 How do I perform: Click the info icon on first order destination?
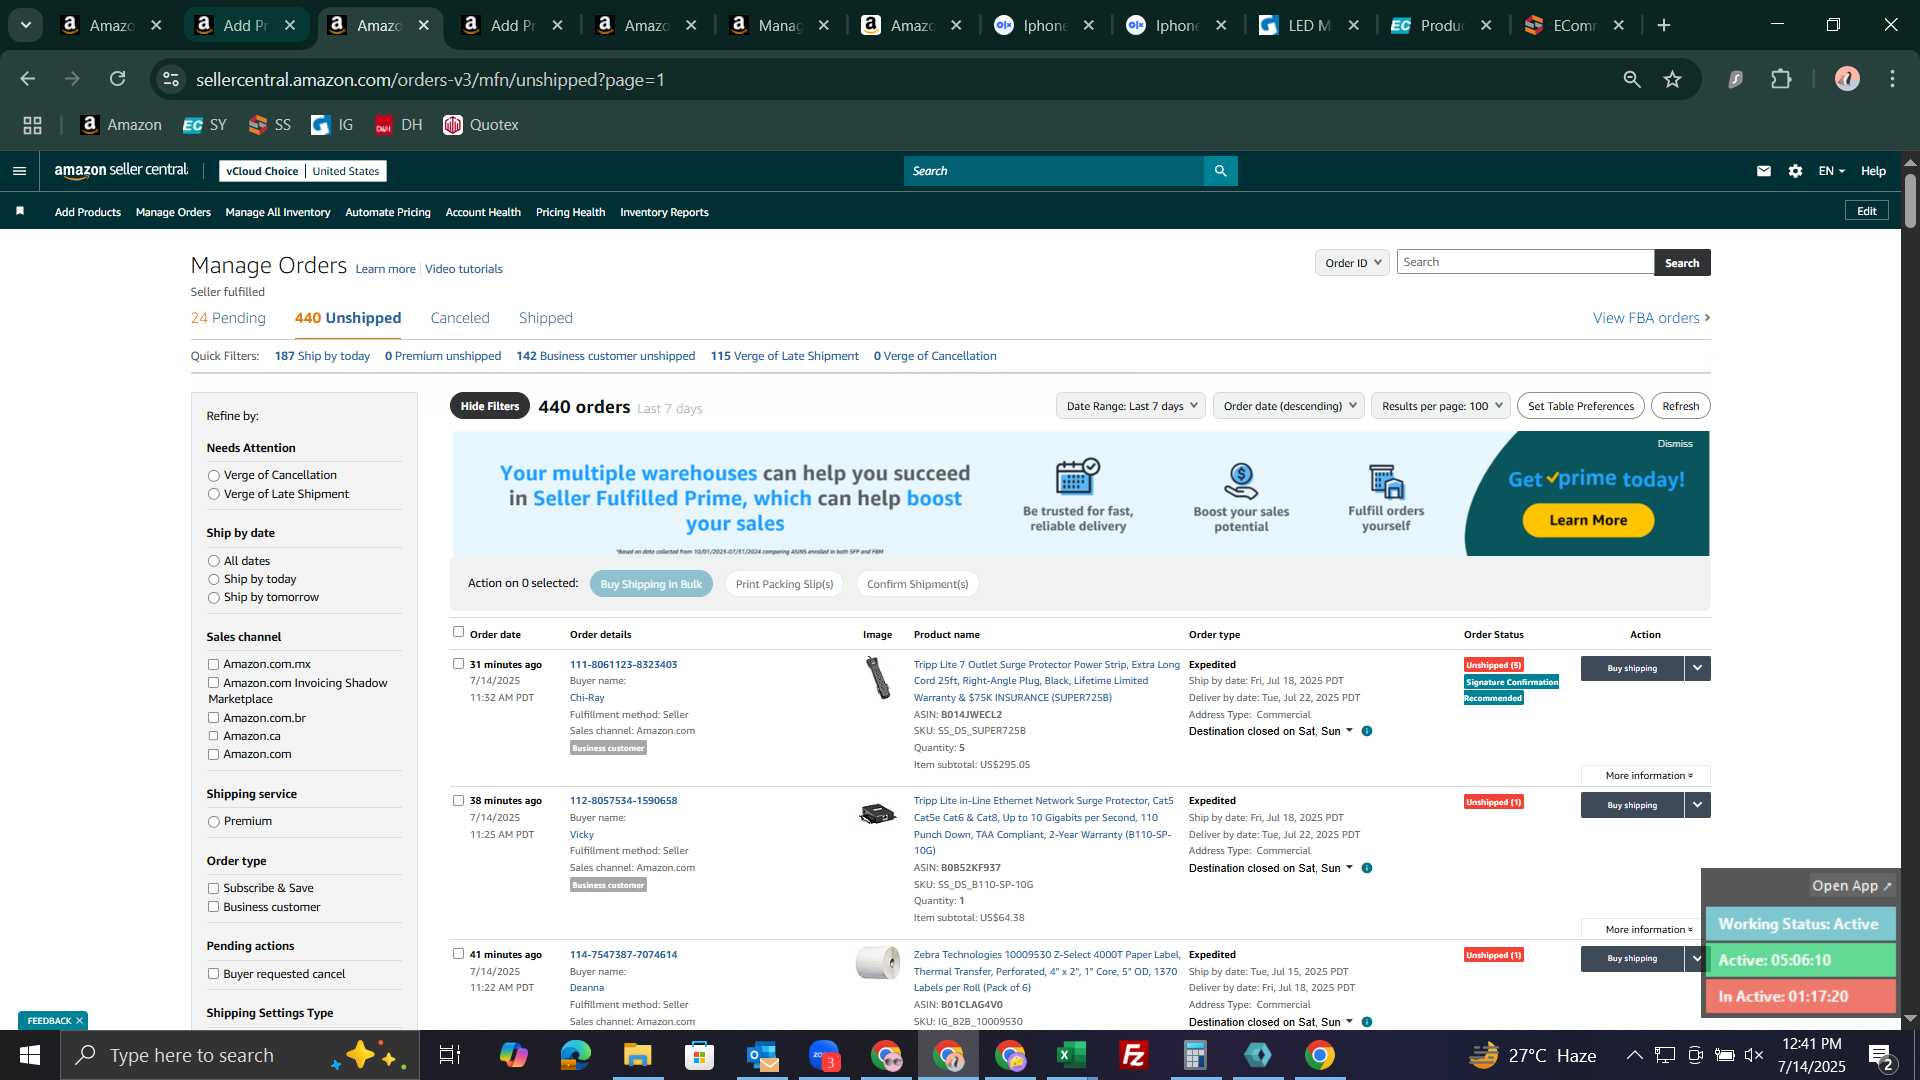pyautogui.click(x=1367, y=731)
